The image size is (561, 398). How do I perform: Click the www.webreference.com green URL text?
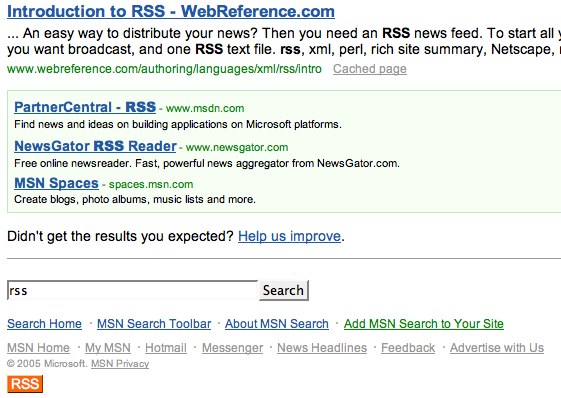[x=164, y=69]
